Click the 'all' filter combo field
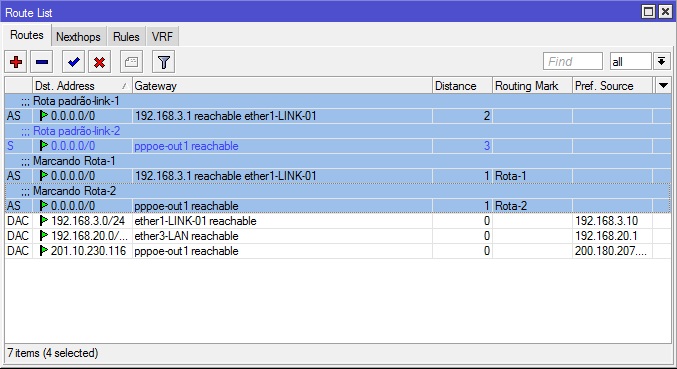 coord(630,61)
